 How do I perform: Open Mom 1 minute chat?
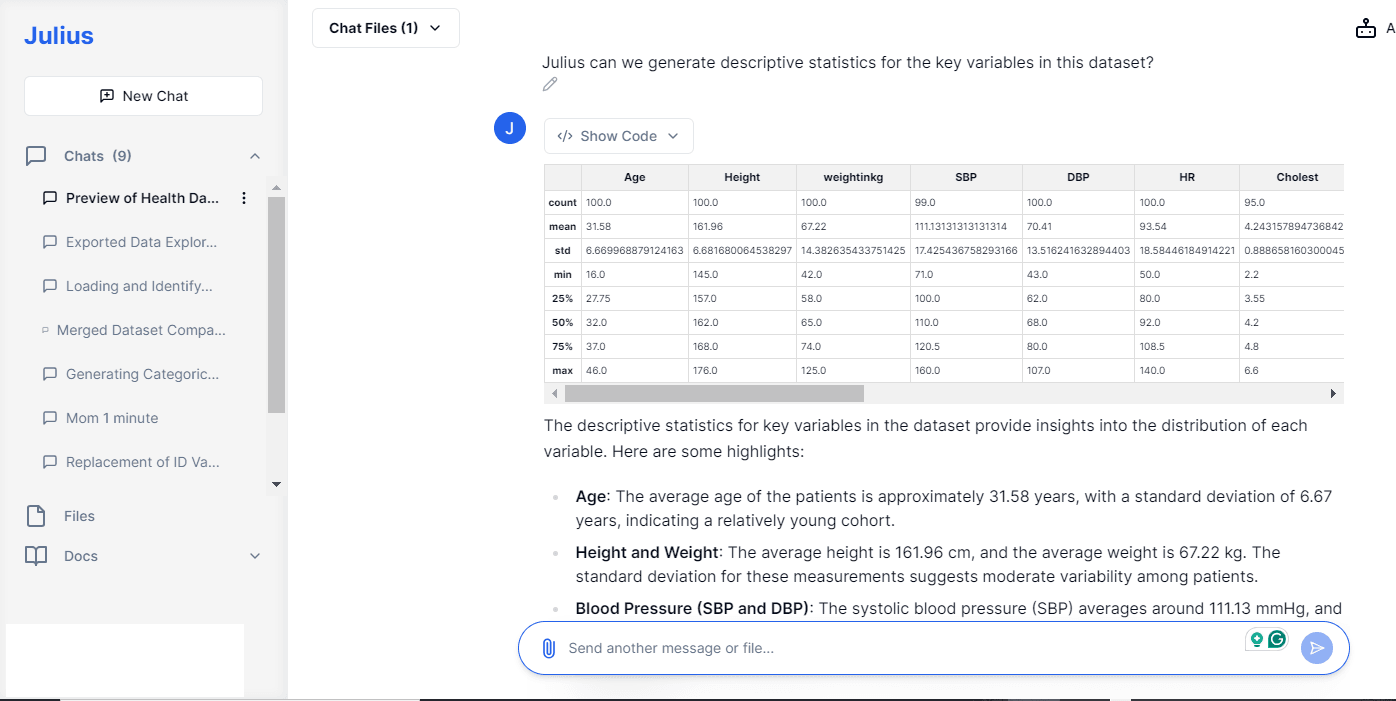click(x=112, y=418)
